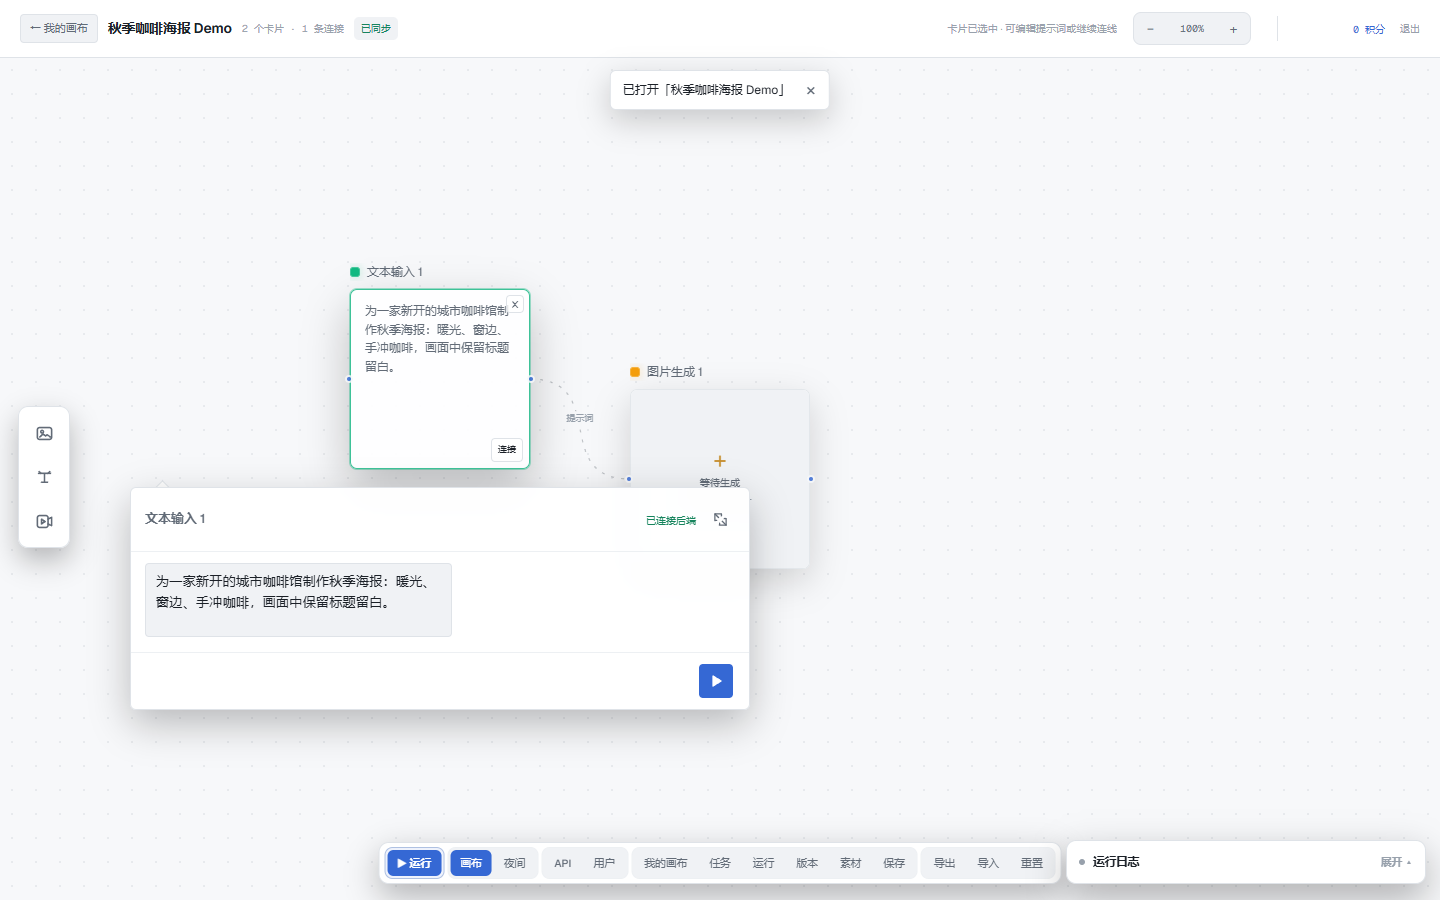This screenshot has width=1440, height=900.
Task: Click the right connector dot of text card
Action: tap(531, 379)
